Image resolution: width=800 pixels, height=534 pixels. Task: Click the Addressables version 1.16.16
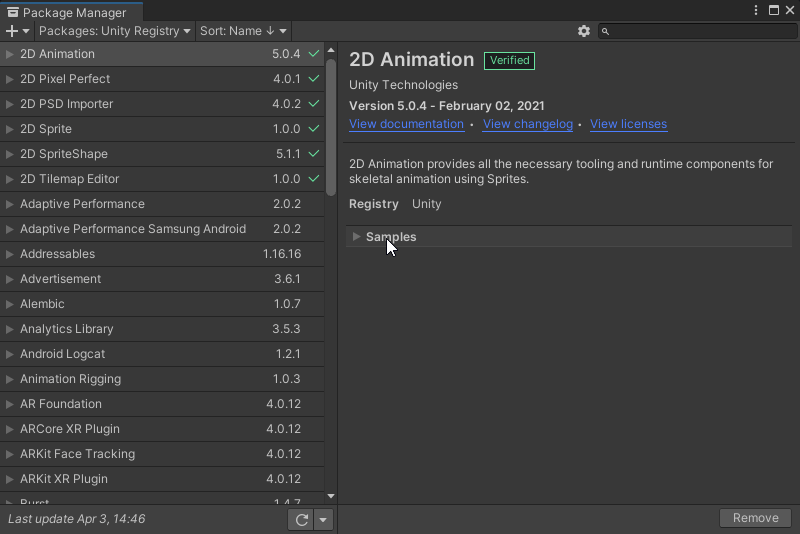282,254
